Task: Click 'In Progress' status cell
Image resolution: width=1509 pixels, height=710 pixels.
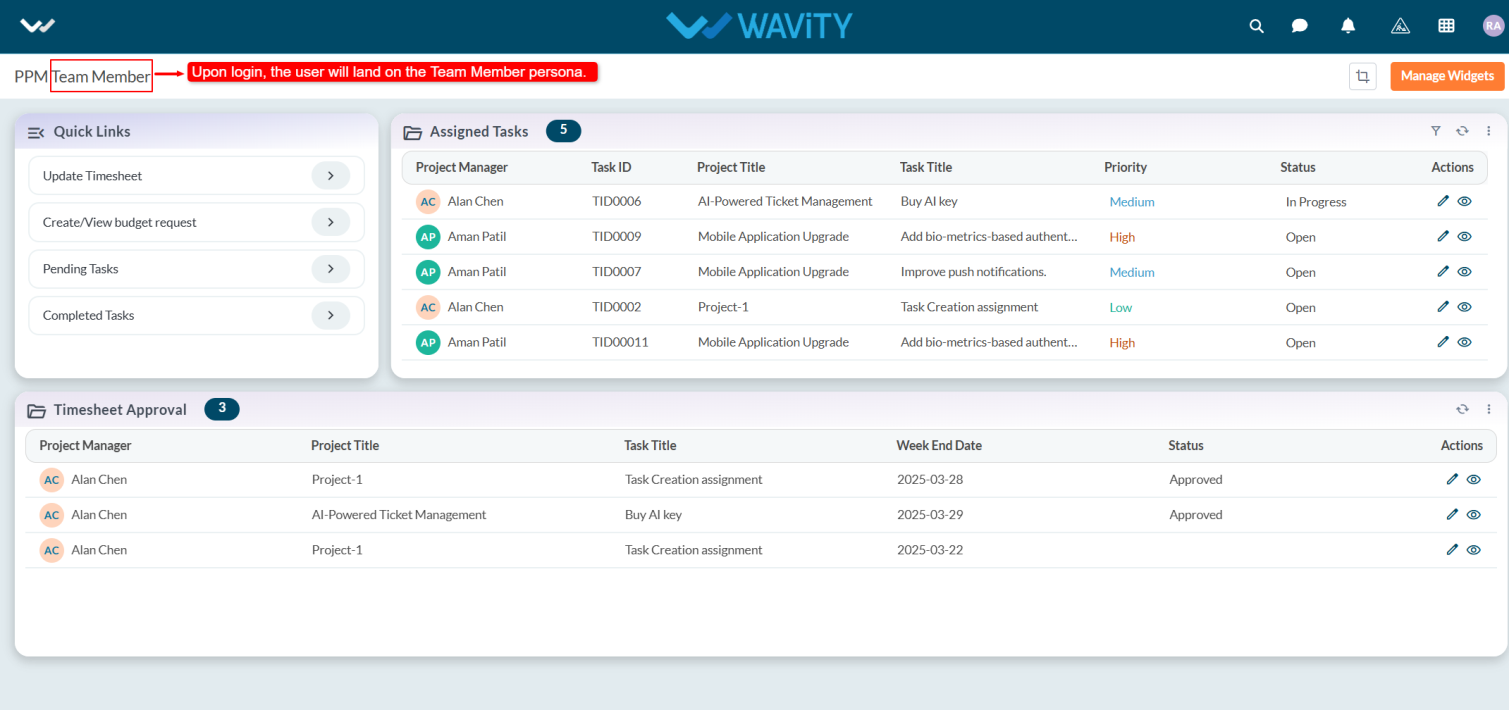Action: coord(1316,201)
